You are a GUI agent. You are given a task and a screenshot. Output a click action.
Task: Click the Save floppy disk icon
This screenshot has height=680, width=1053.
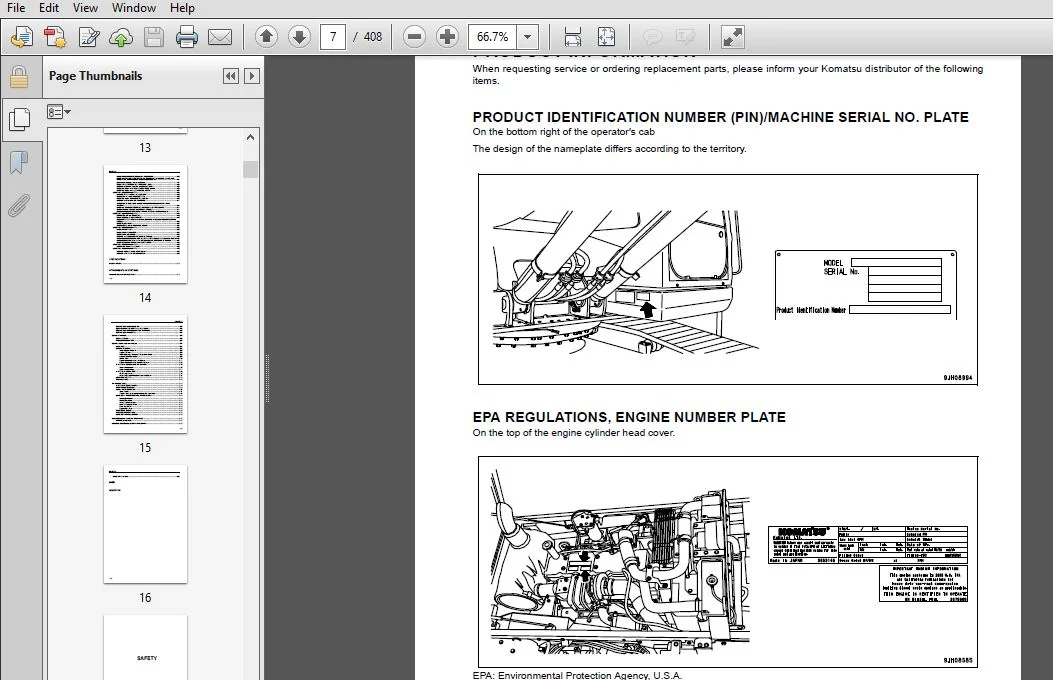[x=154, y=37]
